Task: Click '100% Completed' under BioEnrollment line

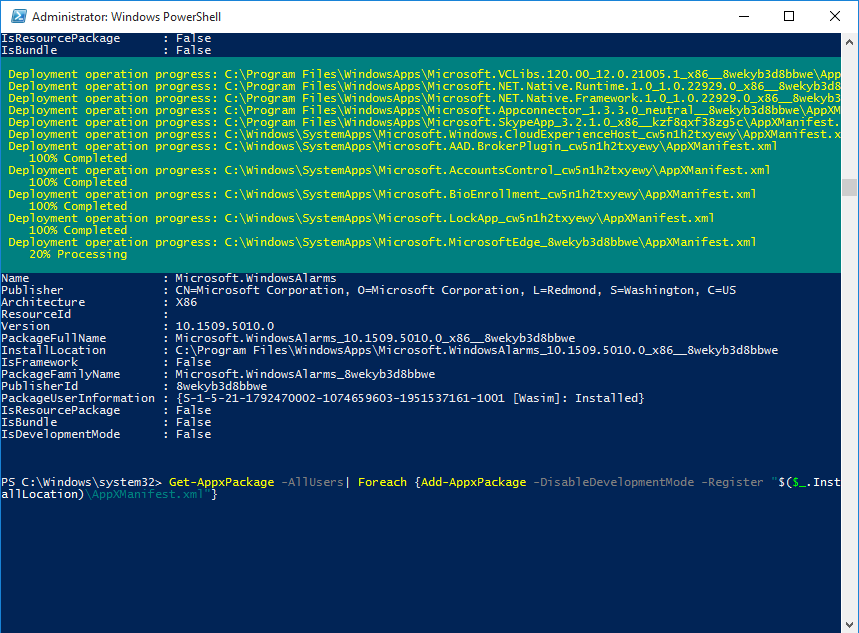Action: coord(78,206)
